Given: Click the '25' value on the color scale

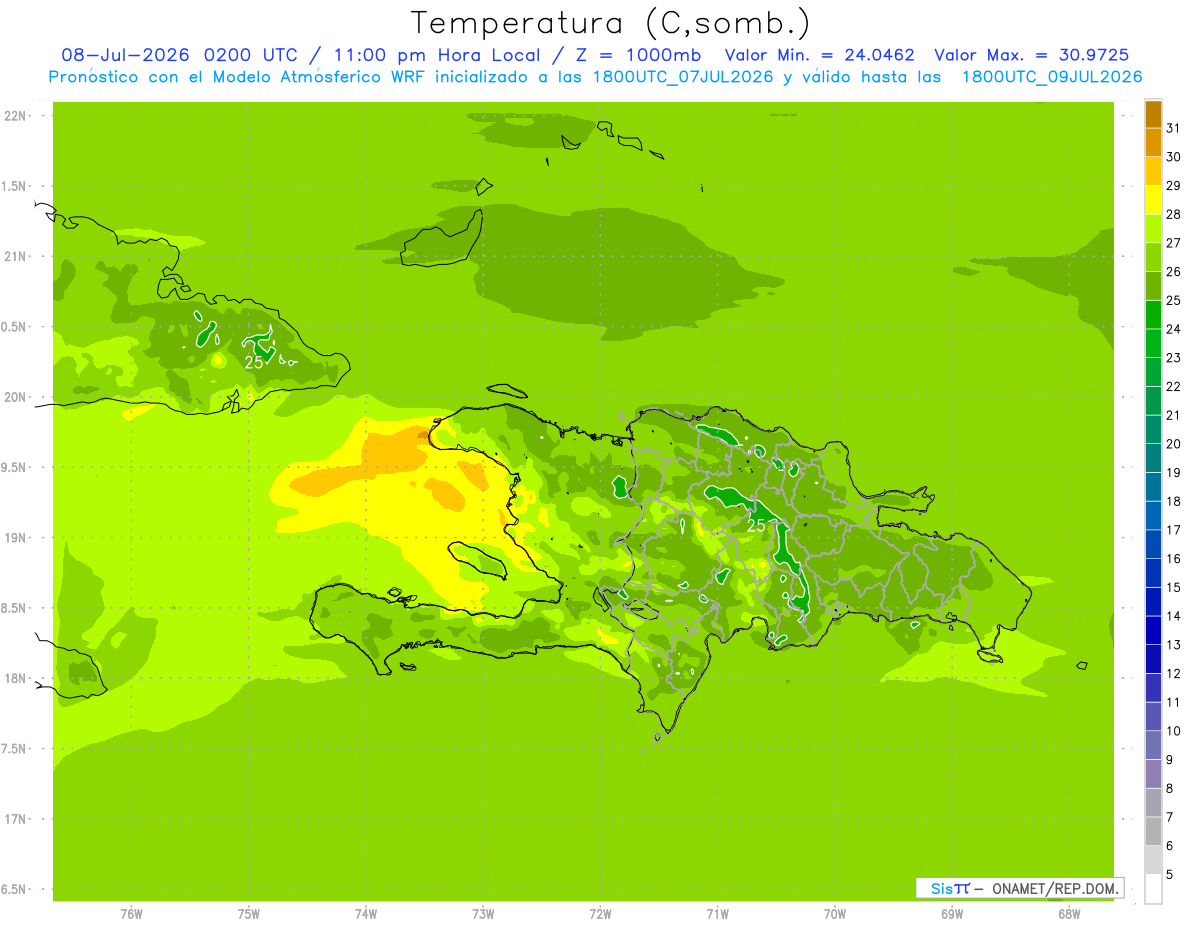Looking at the screenshot, I should [x=1174, y=300].
